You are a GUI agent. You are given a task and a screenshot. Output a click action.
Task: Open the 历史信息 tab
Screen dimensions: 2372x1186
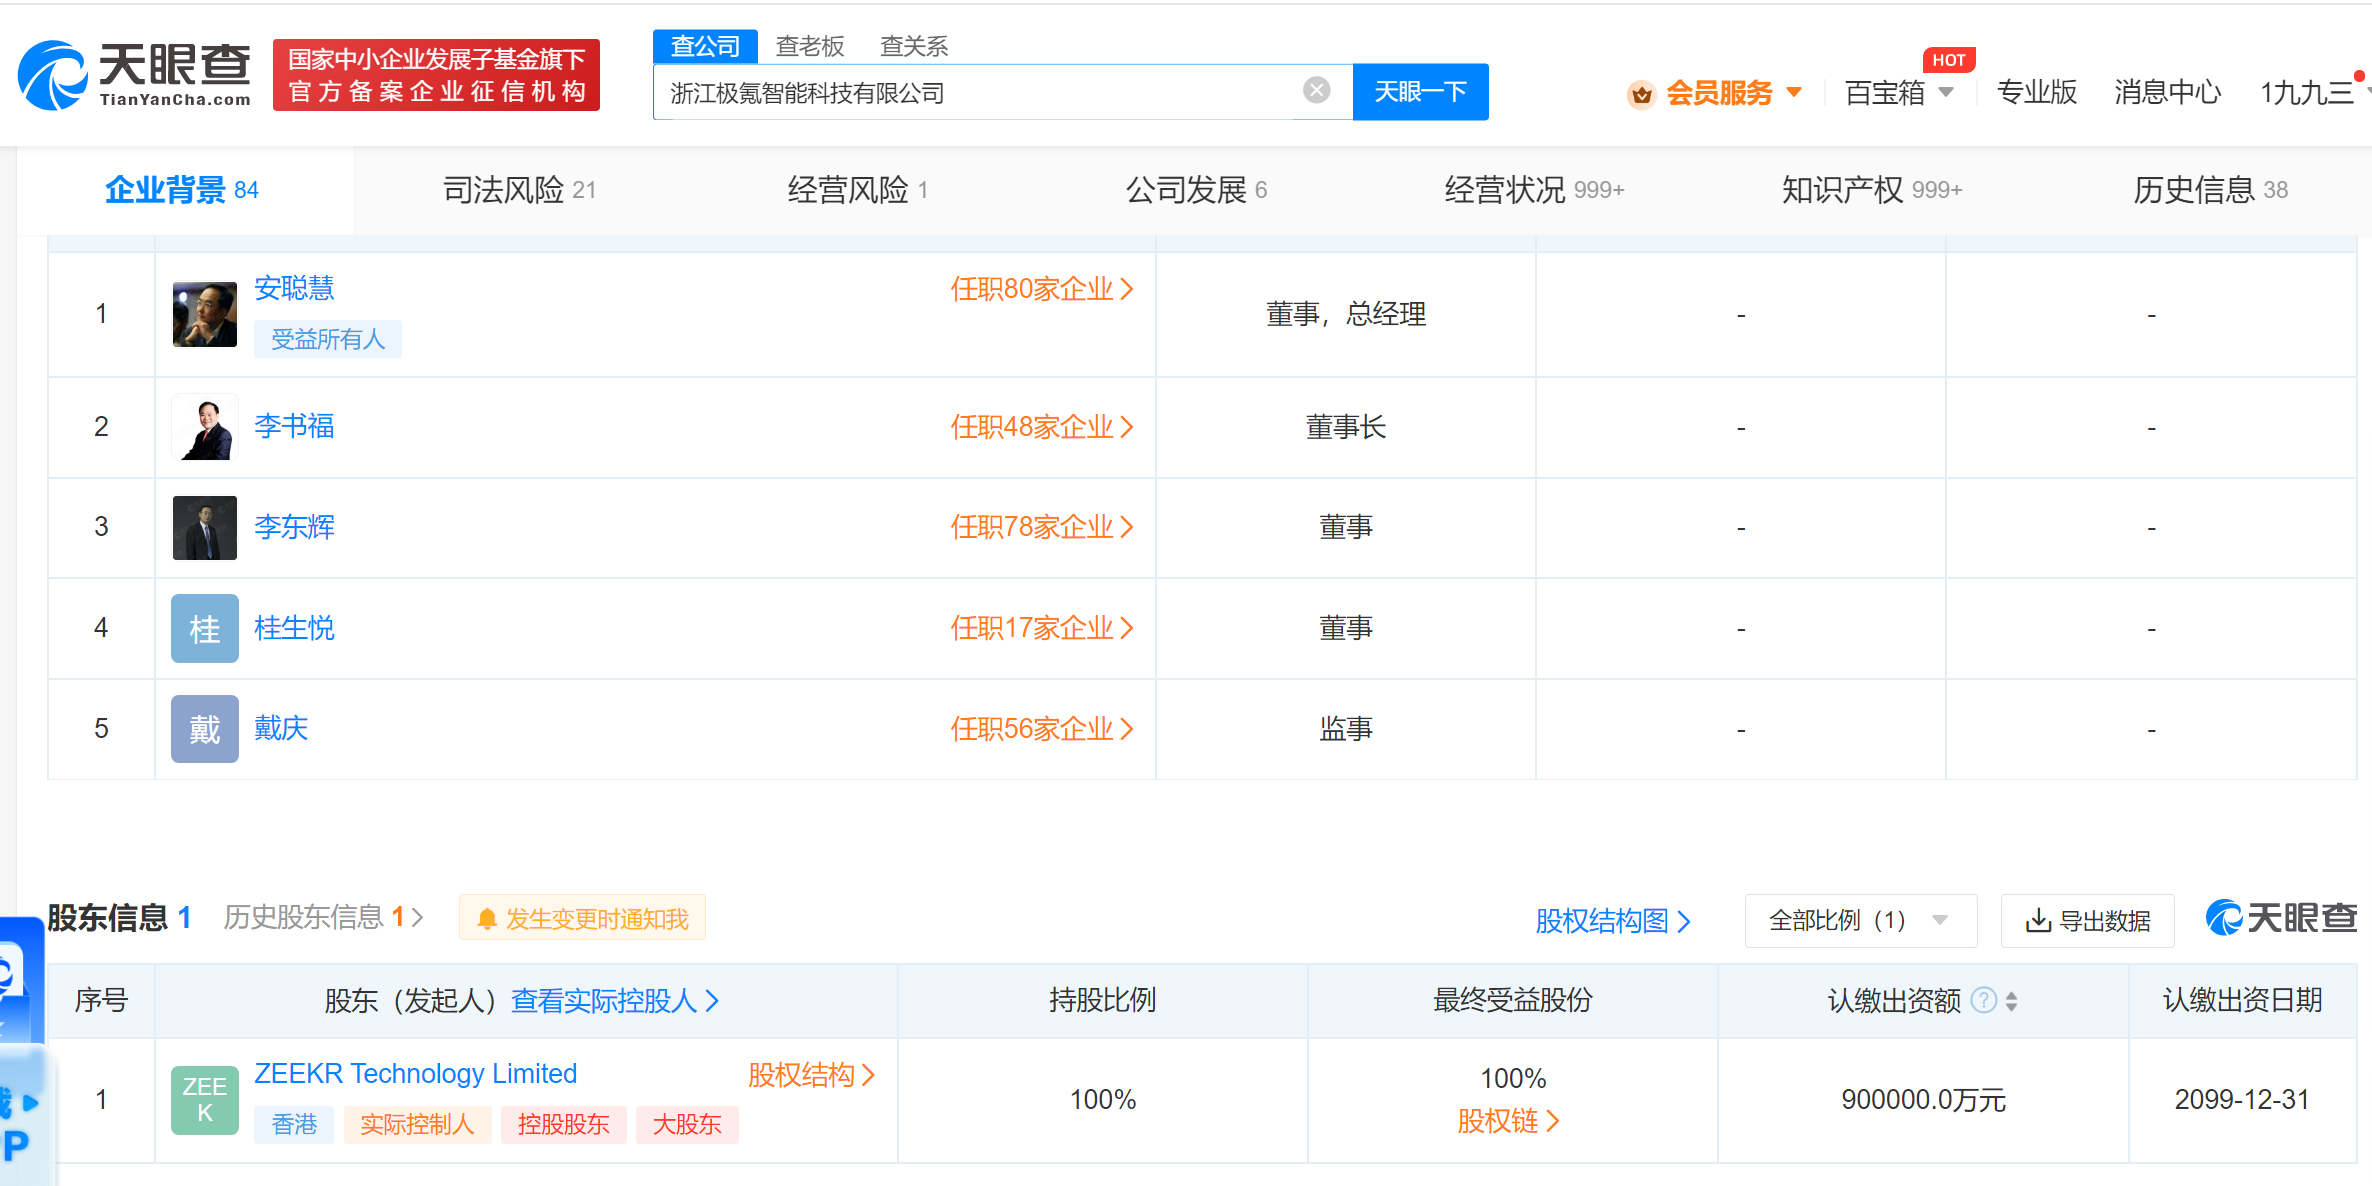pos(2210,190)
